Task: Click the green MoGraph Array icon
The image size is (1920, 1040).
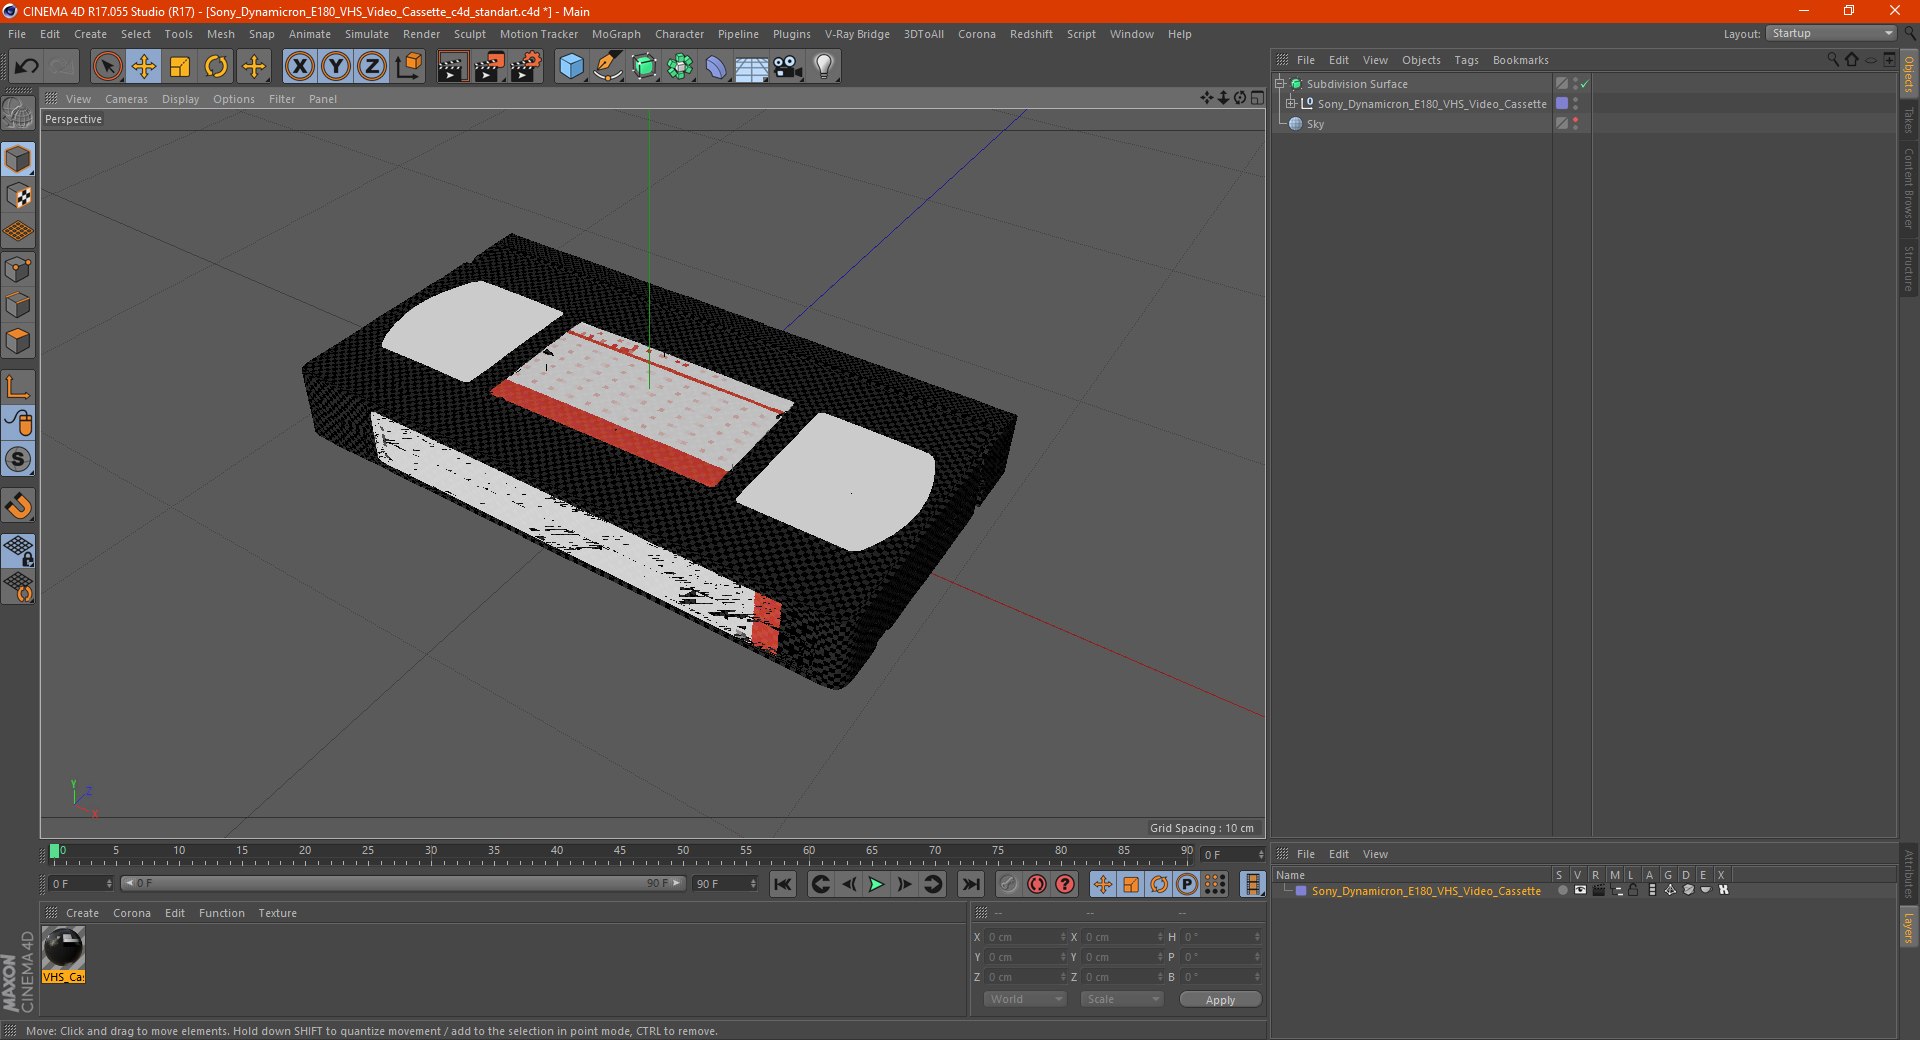Action: (x=680, y=67)
